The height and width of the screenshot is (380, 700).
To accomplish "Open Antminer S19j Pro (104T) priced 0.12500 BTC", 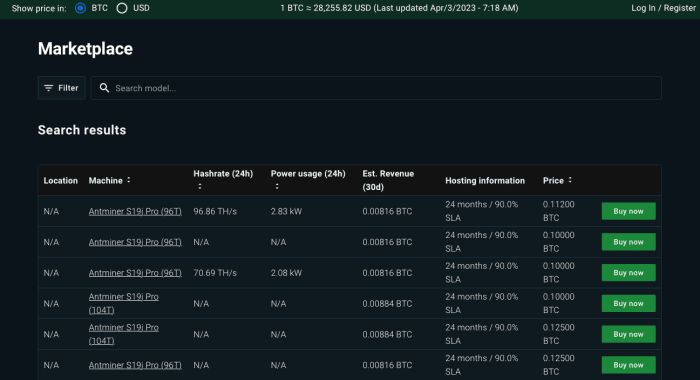I will tap(124, 334).
